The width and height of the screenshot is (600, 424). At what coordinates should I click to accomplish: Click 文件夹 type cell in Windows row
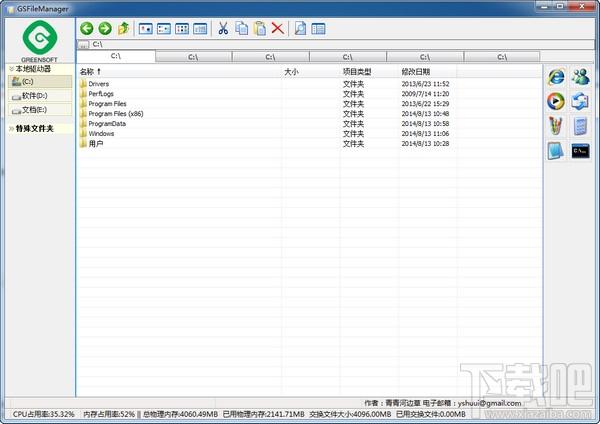tap(353, 134)
